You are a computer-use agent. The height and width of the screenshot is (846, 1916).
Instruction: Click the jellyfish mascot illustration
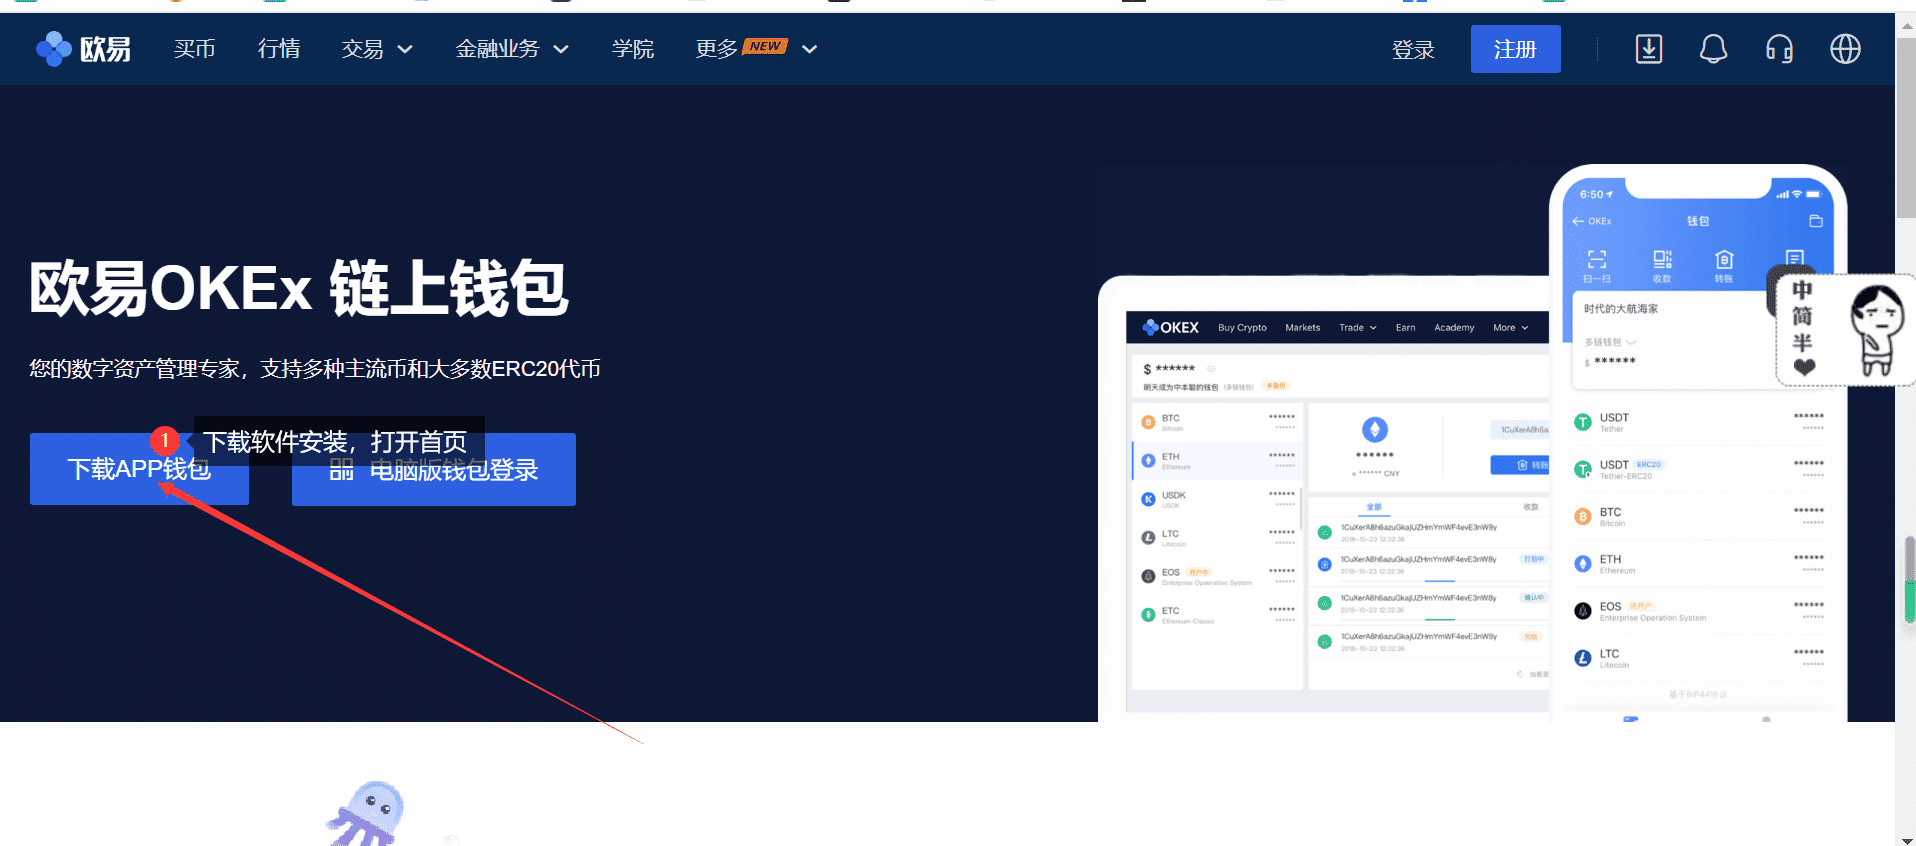pyautogui.click(x=367, y=814)
